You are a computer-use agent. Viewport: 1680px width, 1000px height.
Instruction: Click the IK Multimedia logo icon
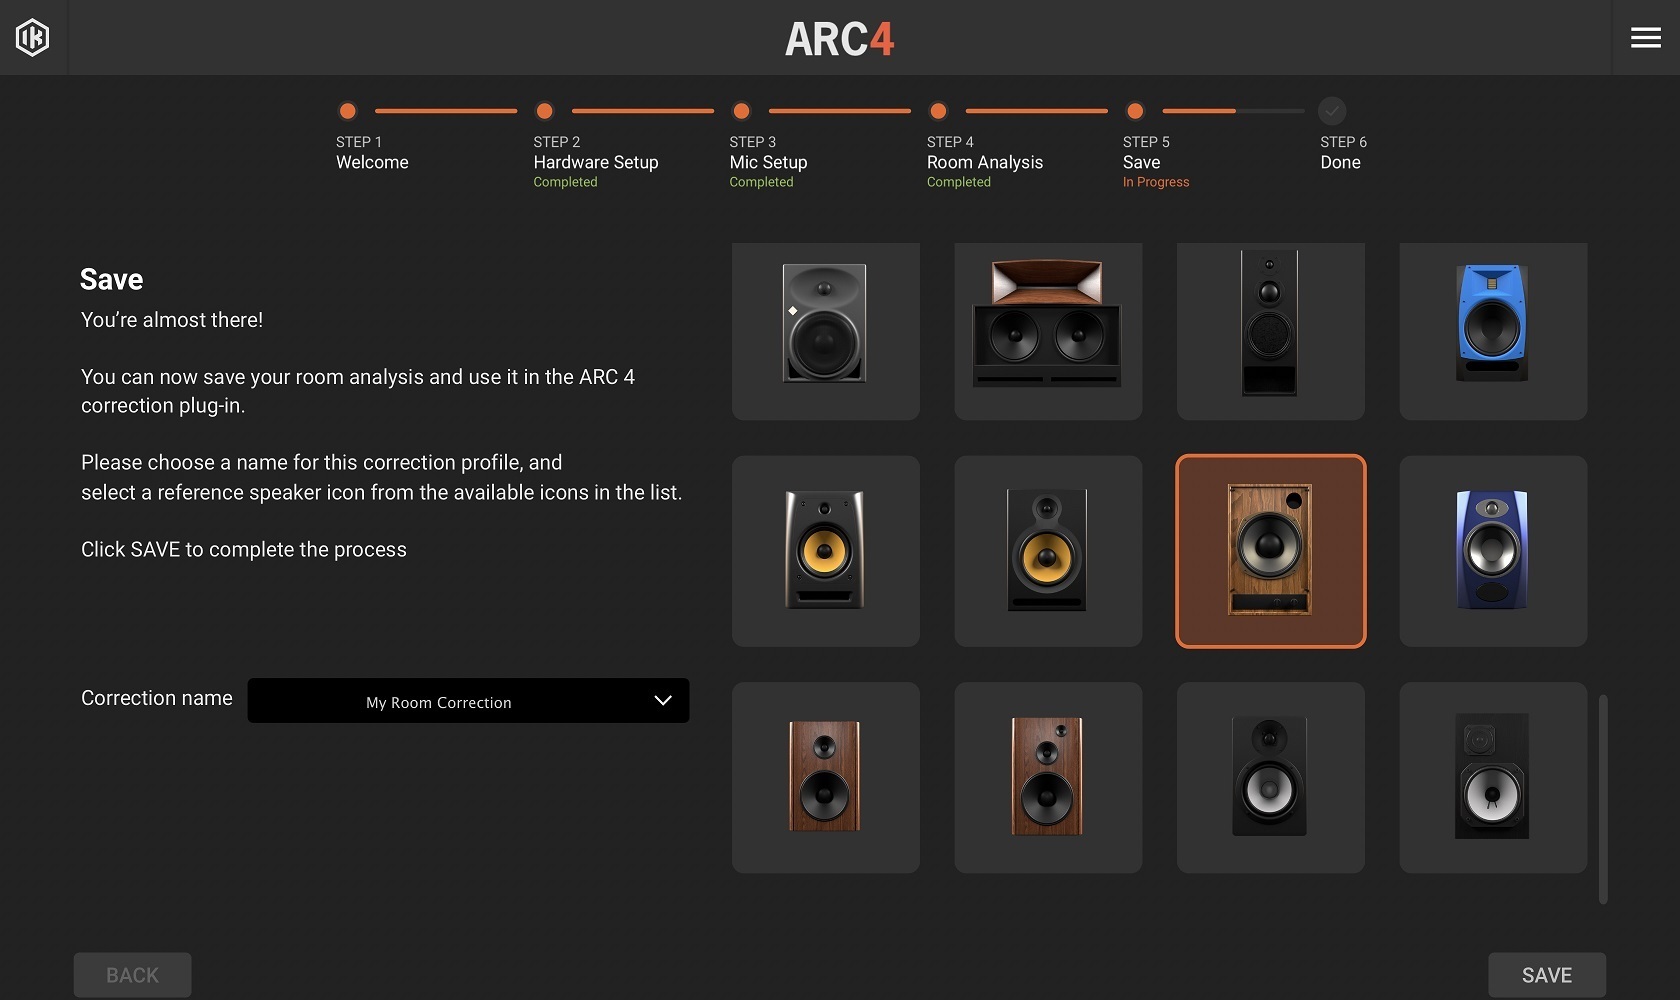[32, 38]
